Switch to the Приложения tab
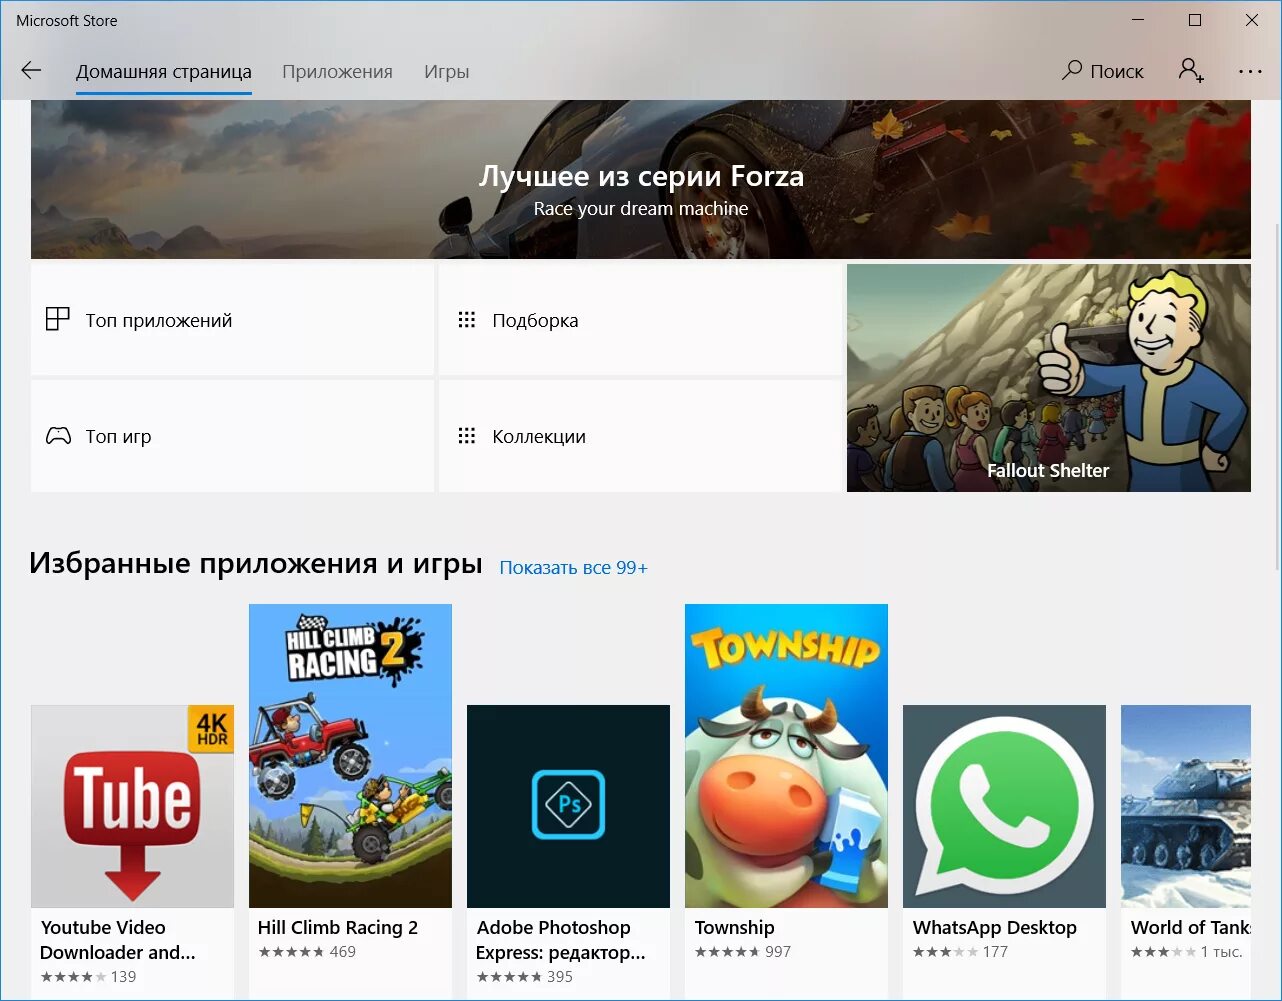1282x1001 pixels. 337,72
